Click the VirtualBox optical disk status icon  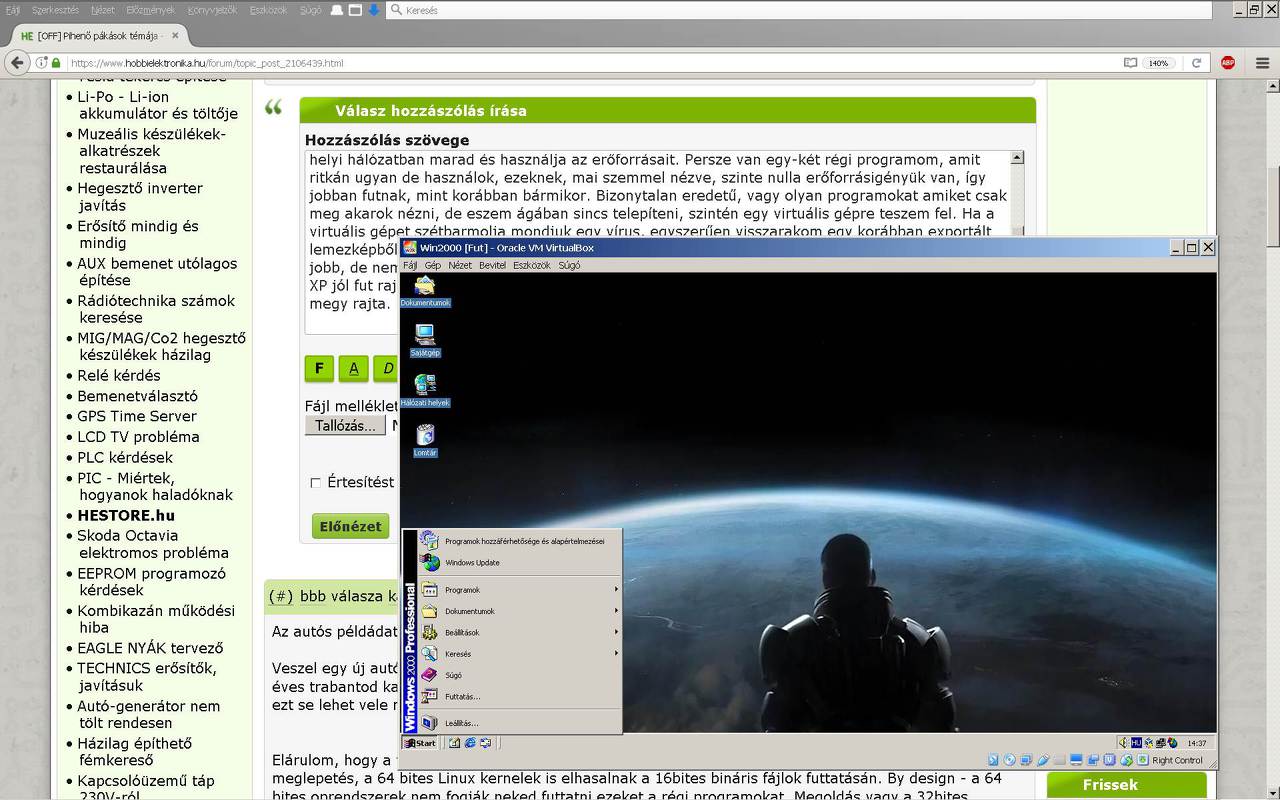point(1009,760)
